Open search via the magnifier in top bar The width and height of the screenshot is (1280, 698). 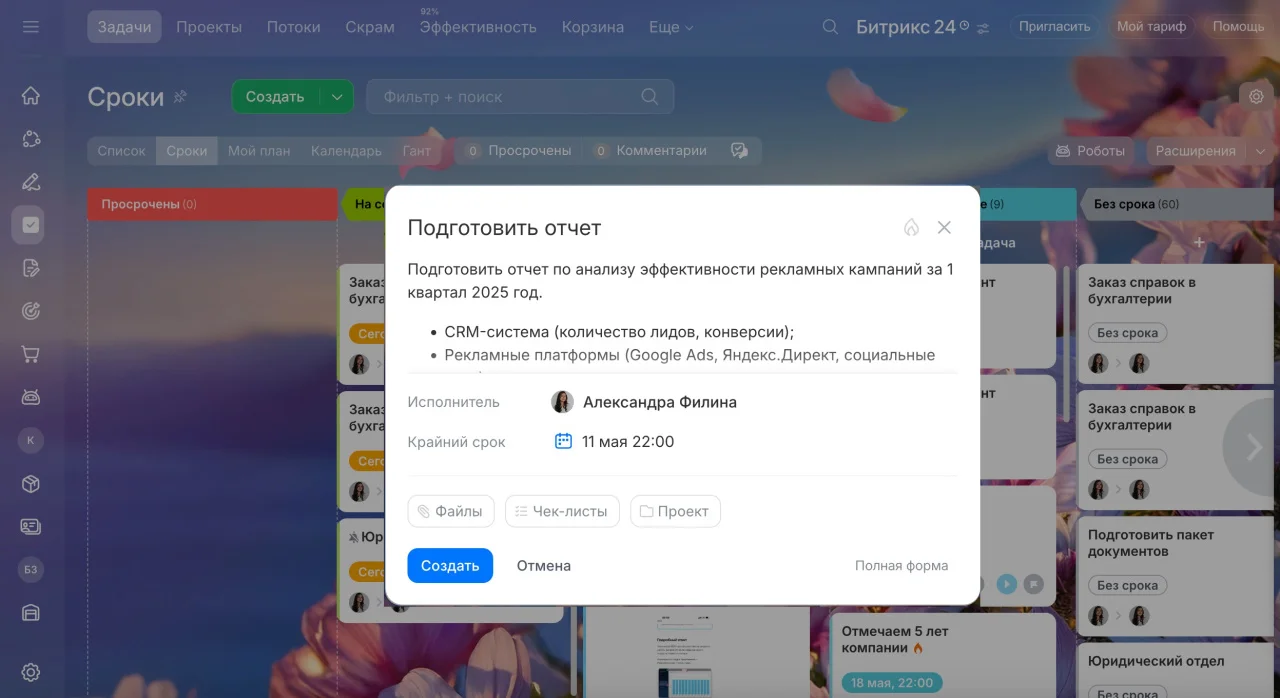tap(829, 27)
